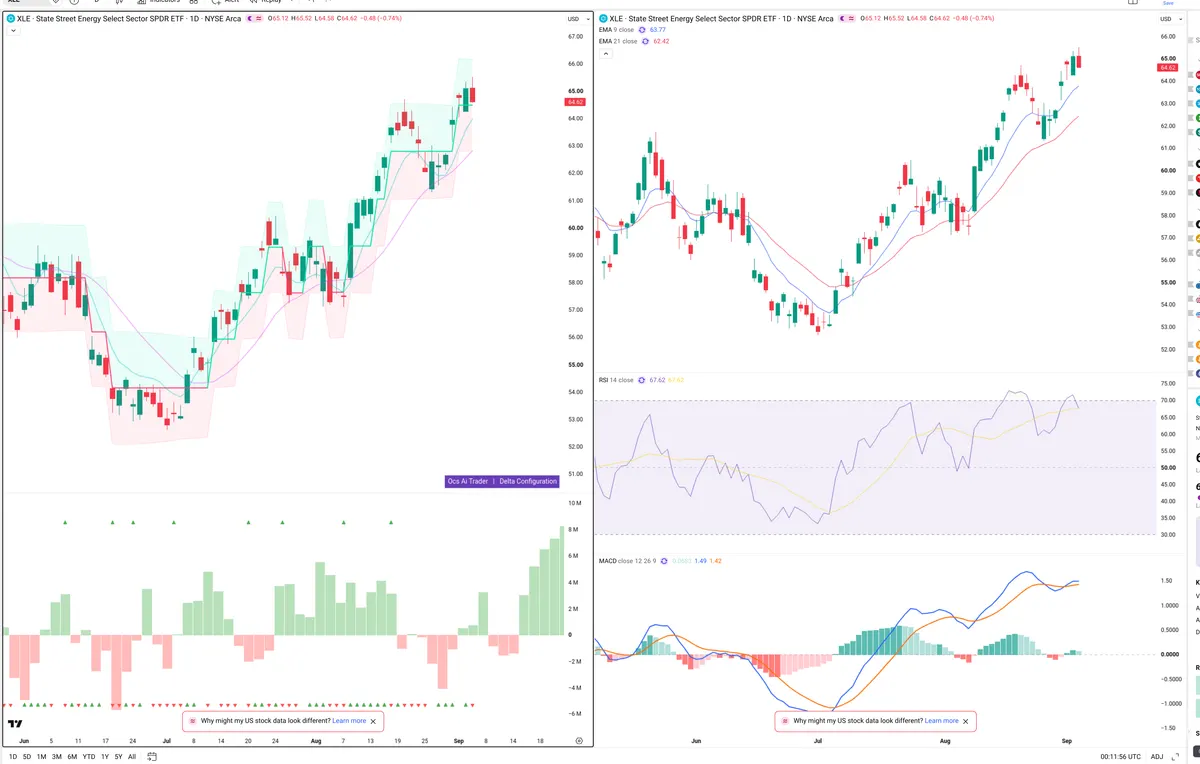
Task: Click the red 64.62 price tag on left chart
Action: [x=575, y=102]
